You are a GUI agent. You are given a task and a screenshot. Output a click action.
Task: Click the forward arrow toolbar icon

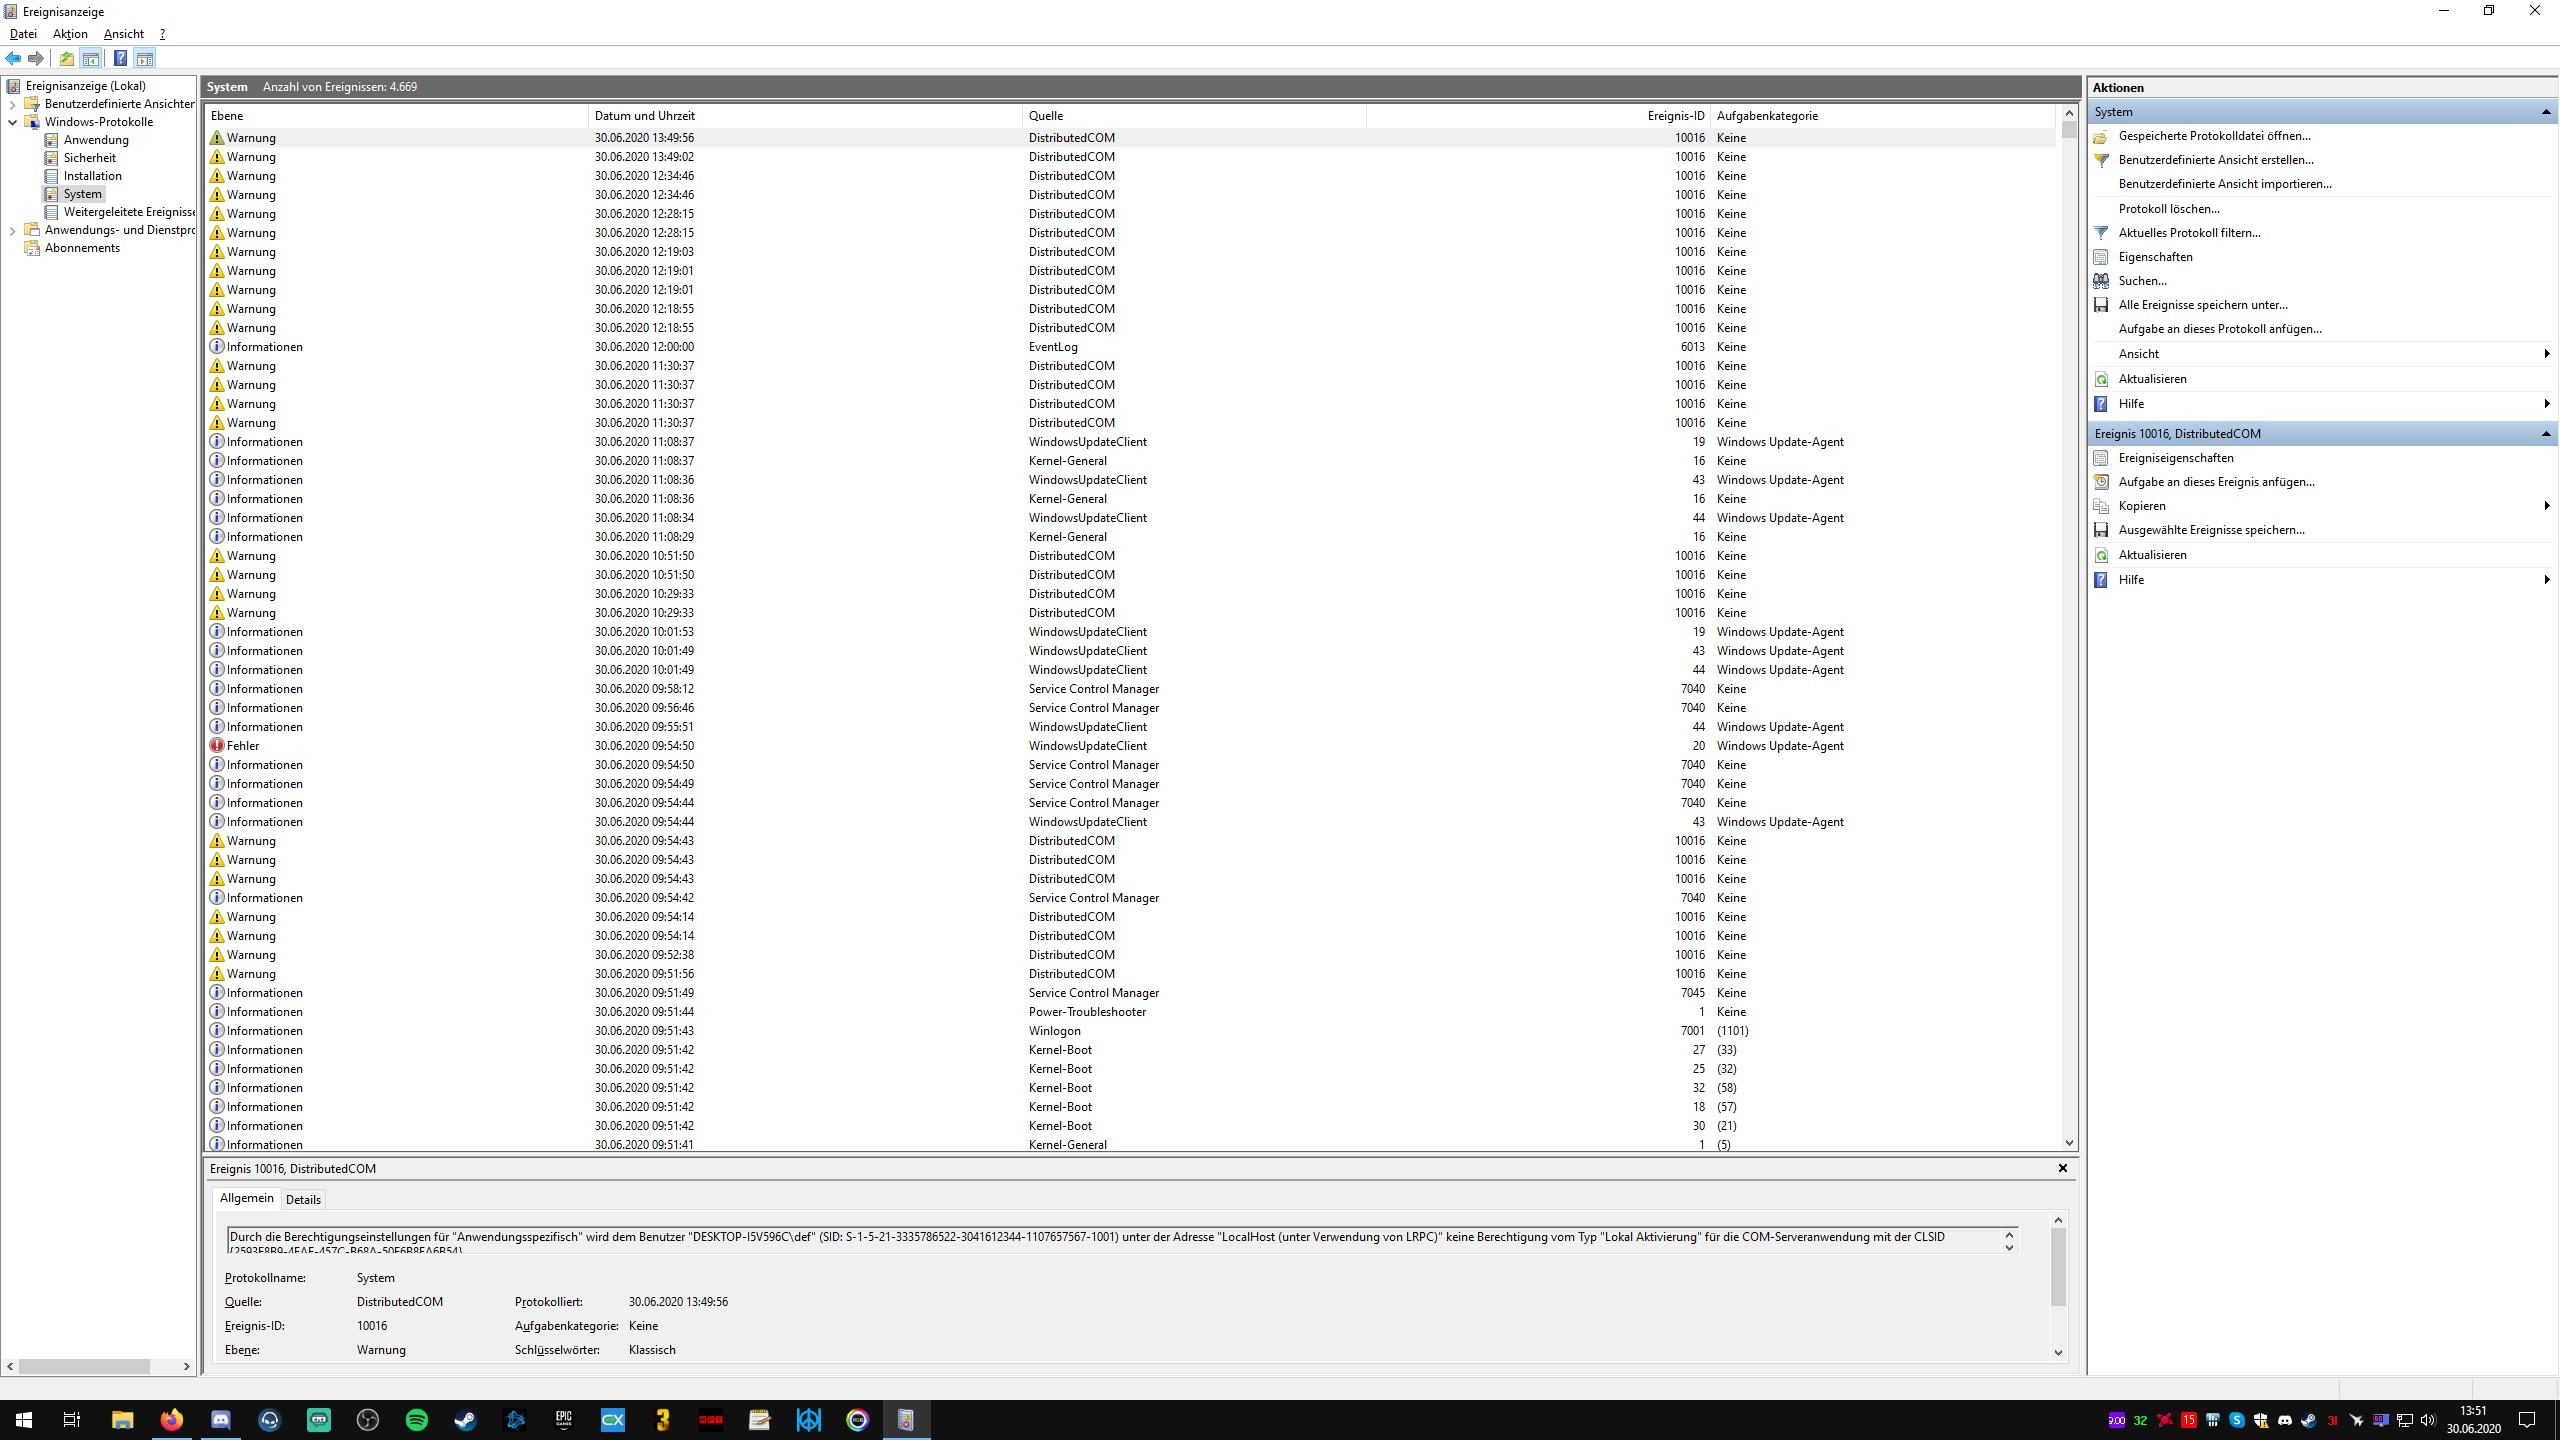(36, 58)
